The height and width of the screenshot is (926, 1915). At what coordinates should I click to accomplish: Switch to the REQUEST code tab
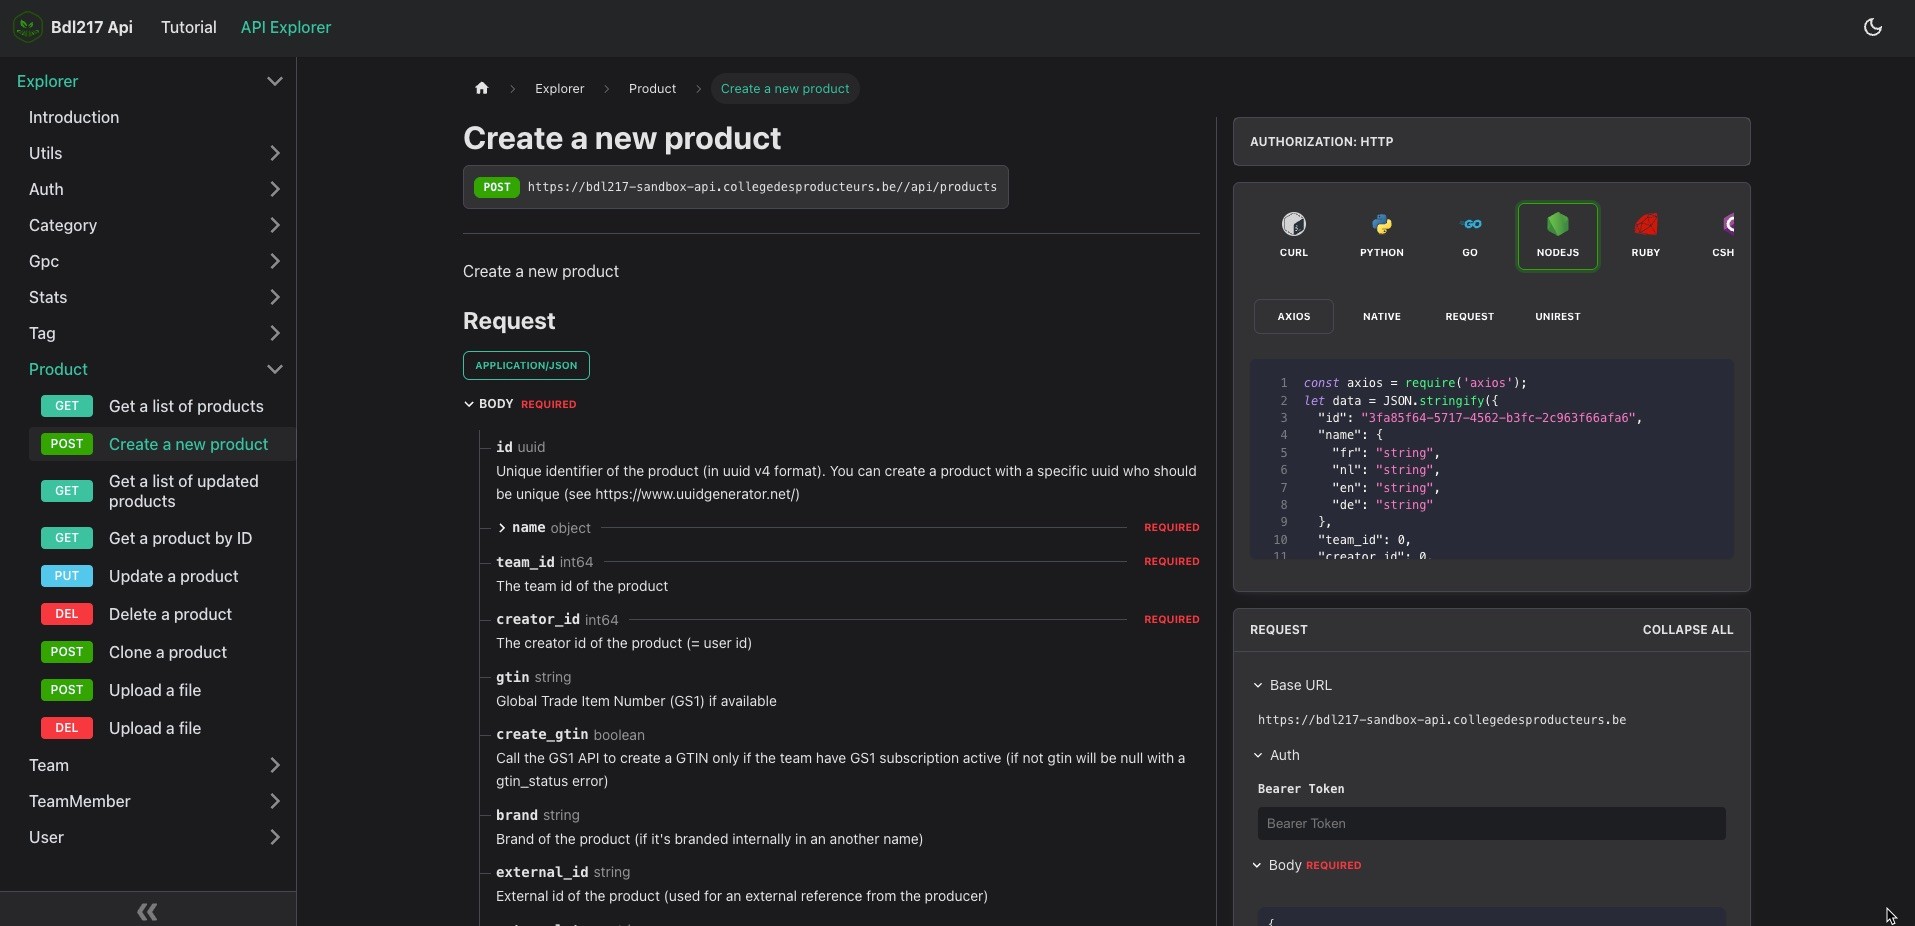click(1470, 316)
